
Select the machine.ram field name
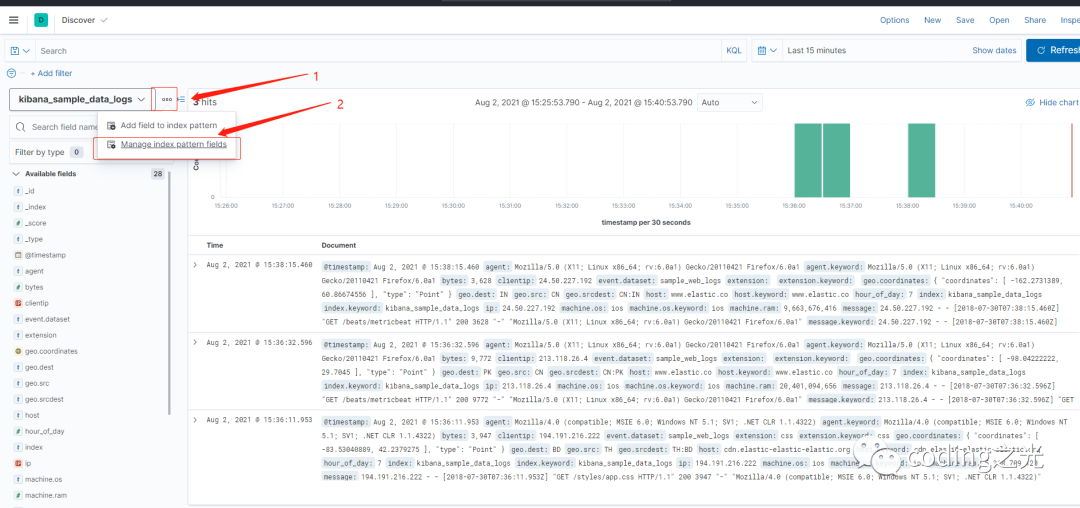point(45,496)
